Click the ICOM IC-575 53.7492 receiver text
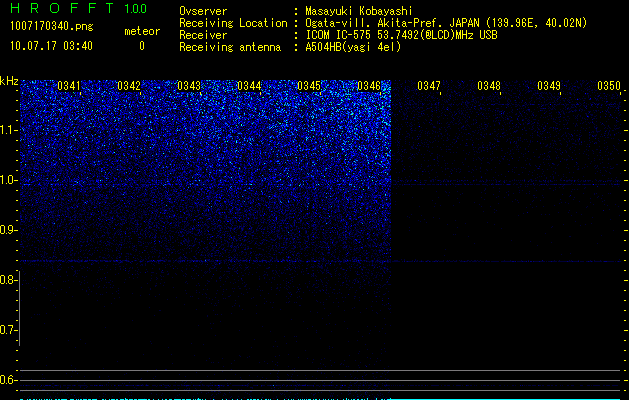The image size is (629, 400). (401, 35)
